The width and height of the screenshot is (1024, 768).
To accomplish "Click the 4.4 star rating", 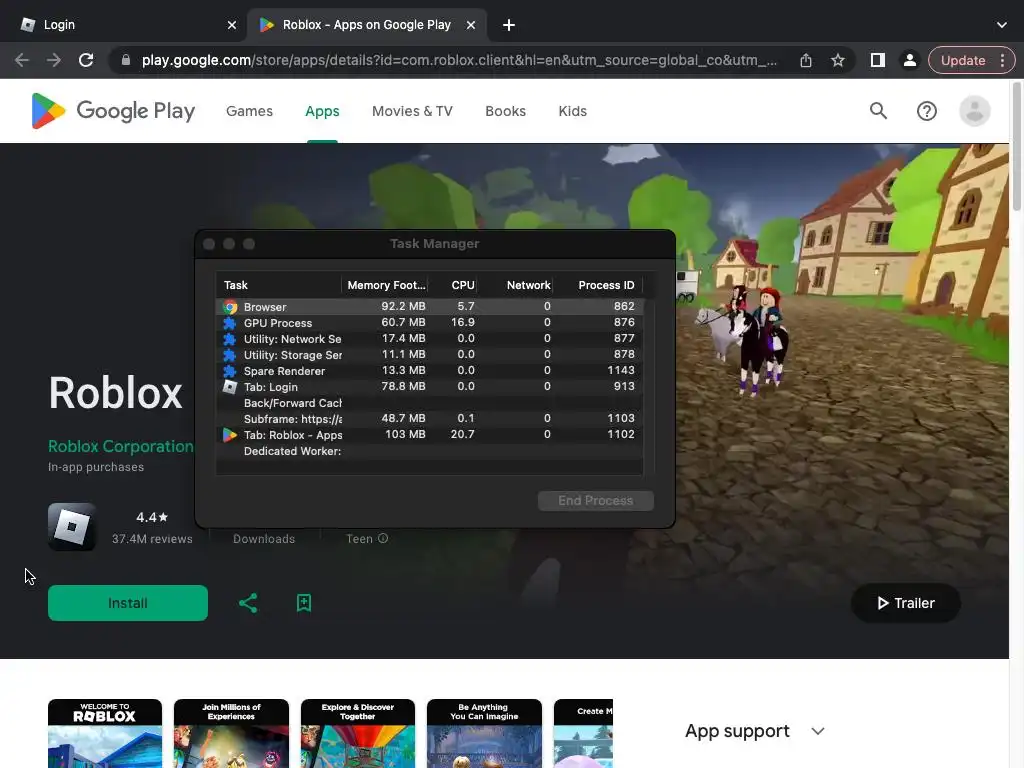I will tap(152, 517).
